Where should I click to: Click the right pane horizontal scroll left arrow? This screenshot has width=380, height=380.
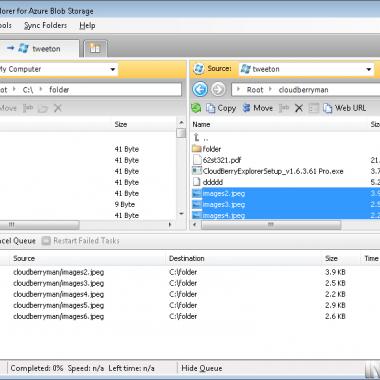(x=195, y=225)
